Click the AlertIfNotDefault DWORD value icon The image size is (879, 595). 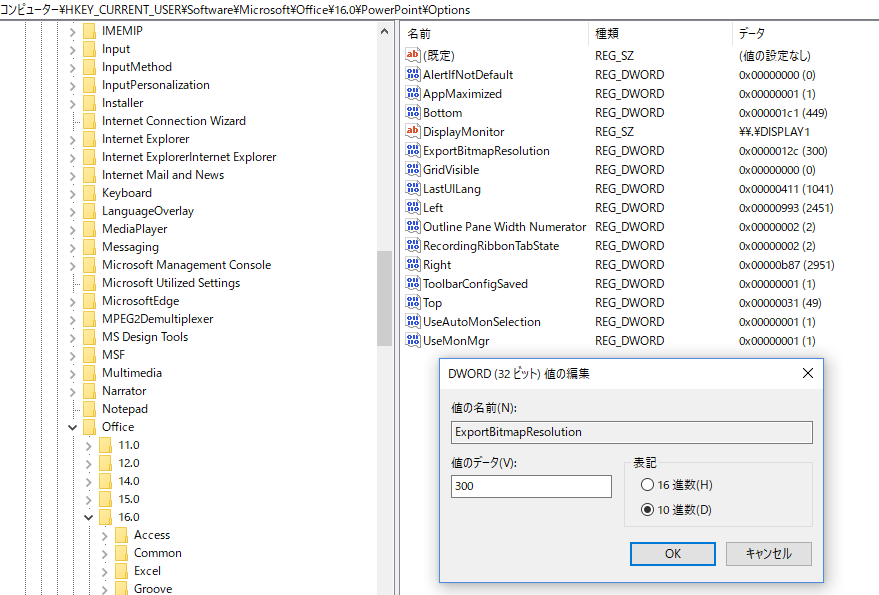coord(413,74)
